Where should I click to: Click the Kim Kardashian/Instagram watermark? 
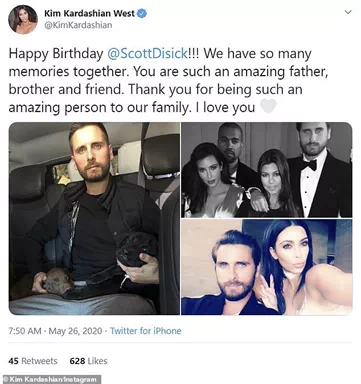[52, 379]
